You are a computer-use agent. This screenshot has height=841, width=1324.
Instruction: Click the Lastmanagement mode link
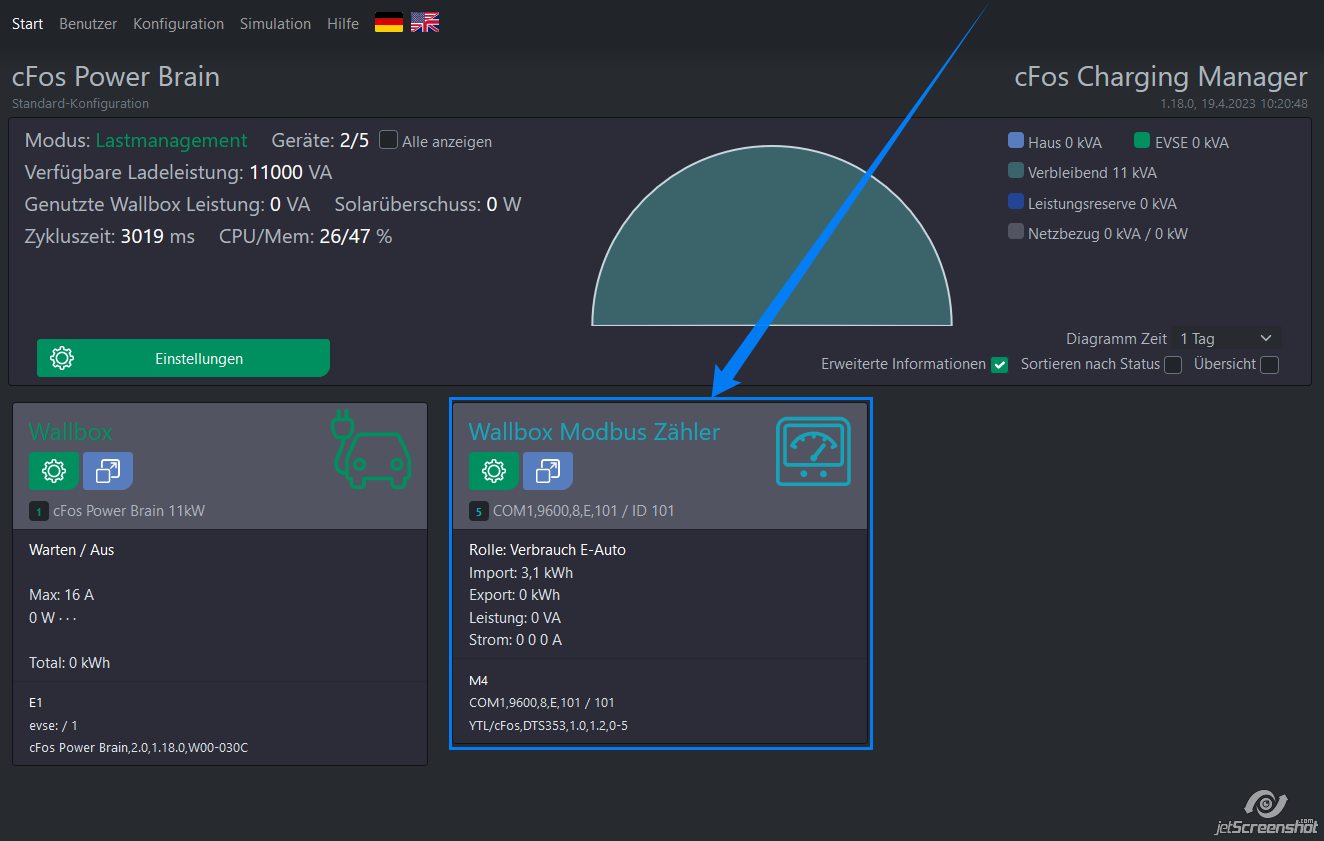pyautogui.click(x=171, y=141)
